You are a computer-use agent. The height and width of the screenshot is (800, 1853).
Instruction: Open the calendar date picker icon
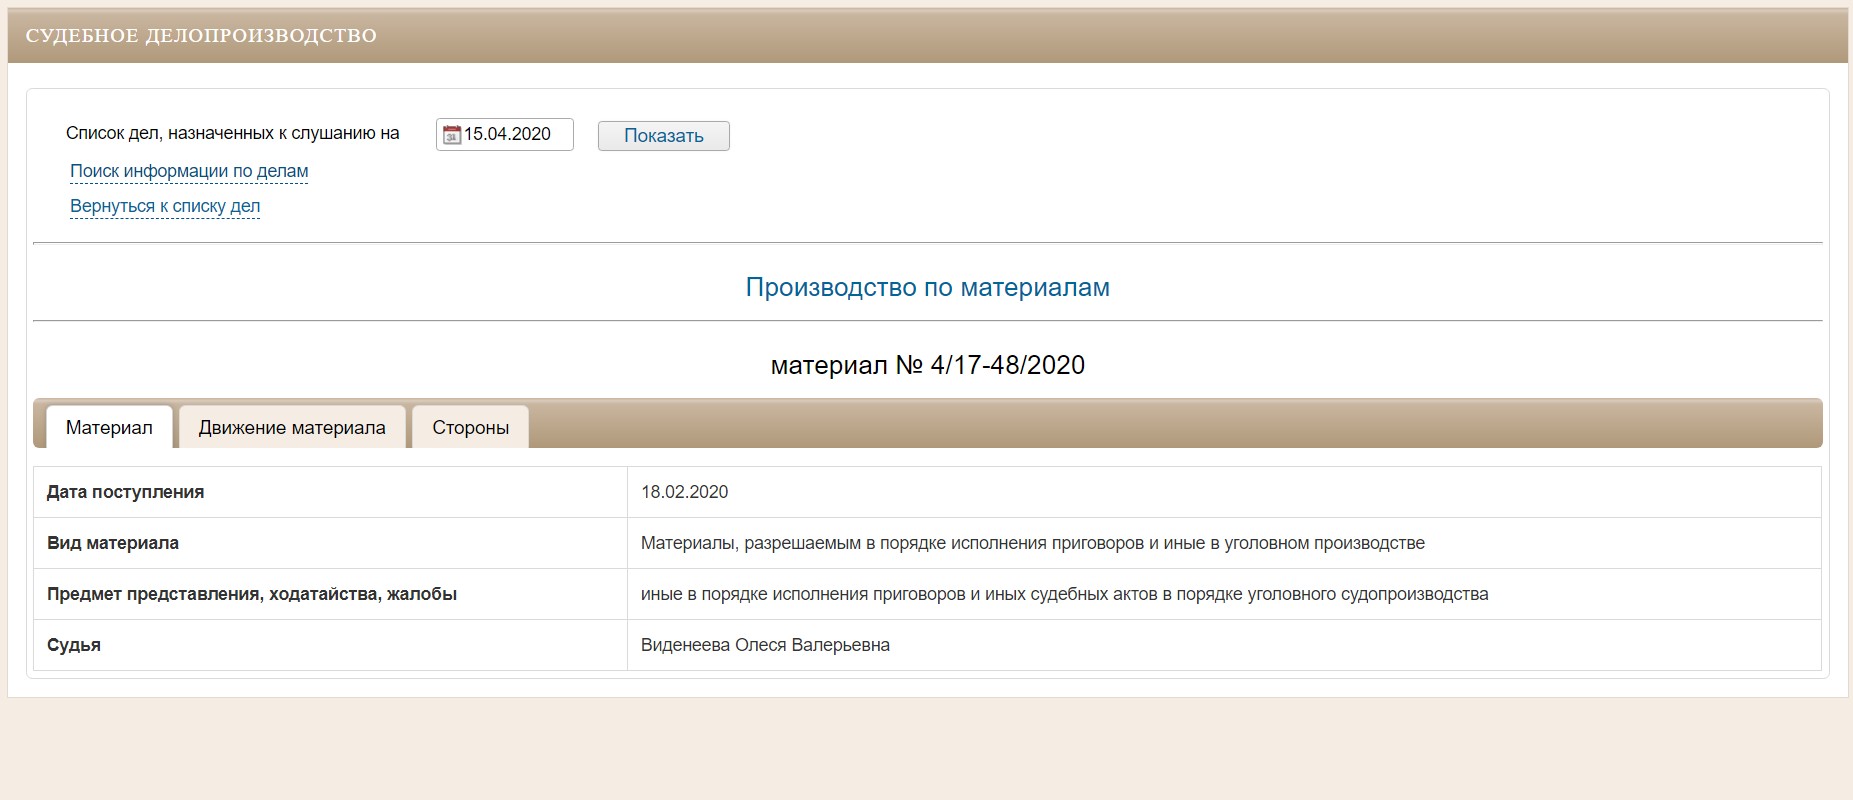451,135
